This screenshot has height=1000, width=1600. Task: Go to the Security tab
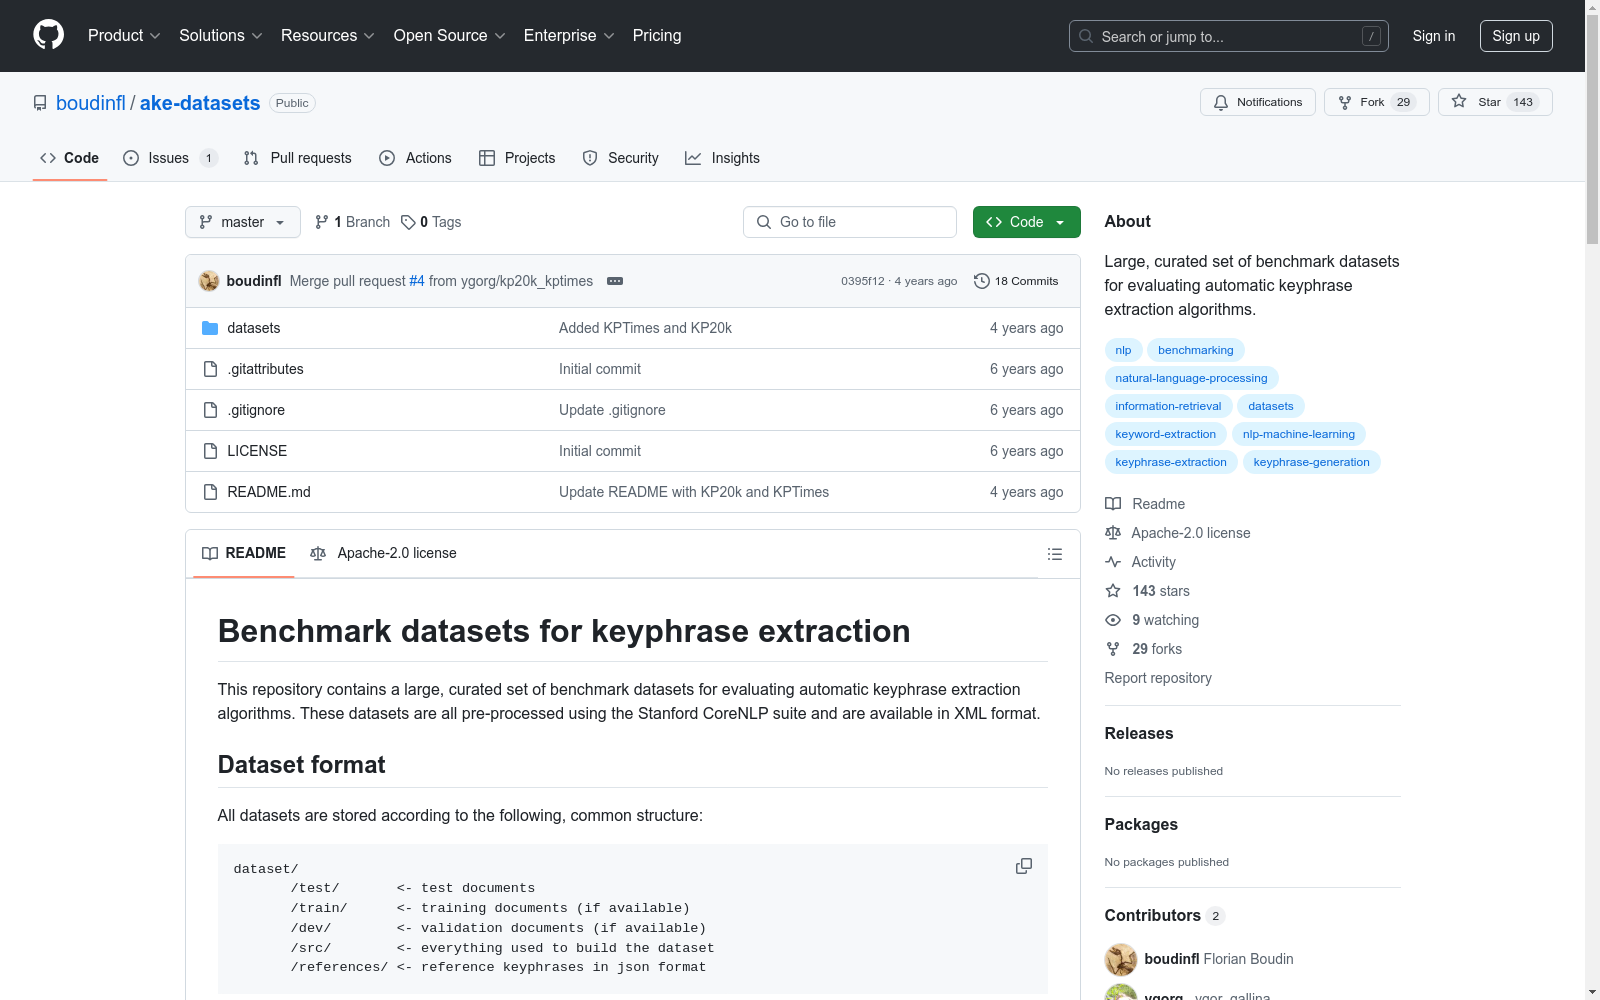[x=621, y=158]
